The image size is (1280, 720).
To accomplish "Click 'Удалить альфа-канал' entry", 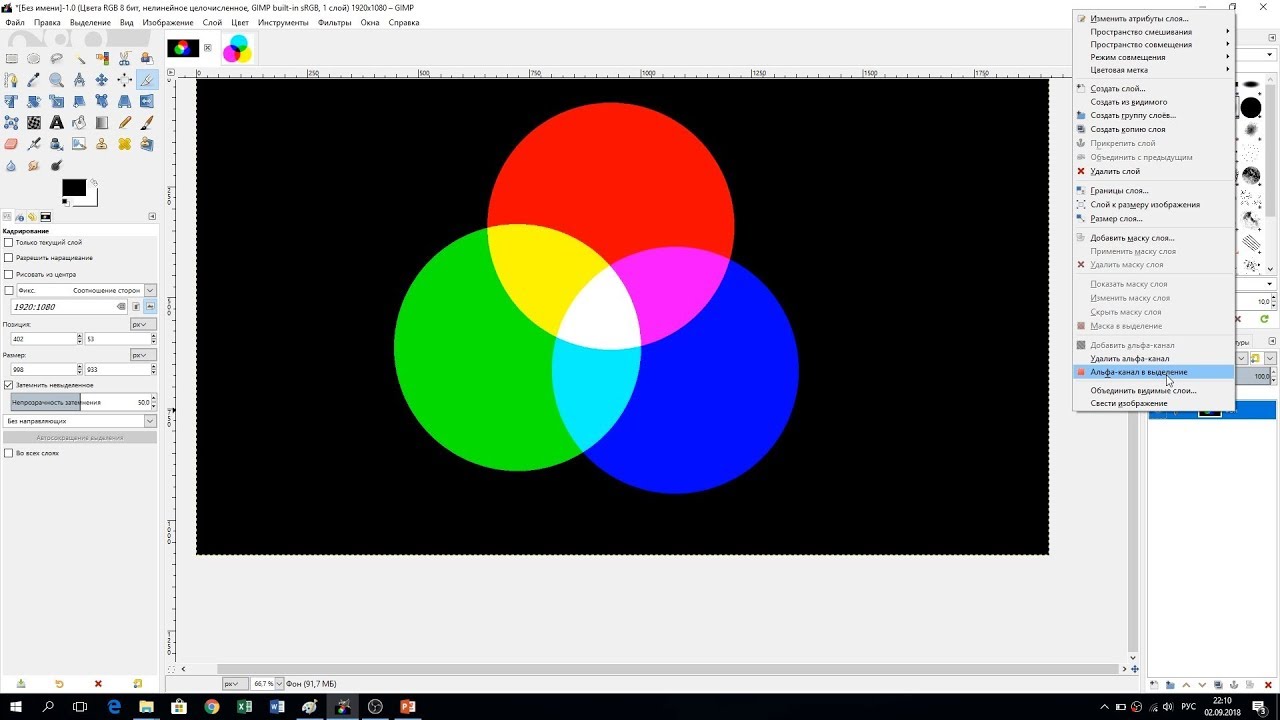I will (x=1153, y=358).
